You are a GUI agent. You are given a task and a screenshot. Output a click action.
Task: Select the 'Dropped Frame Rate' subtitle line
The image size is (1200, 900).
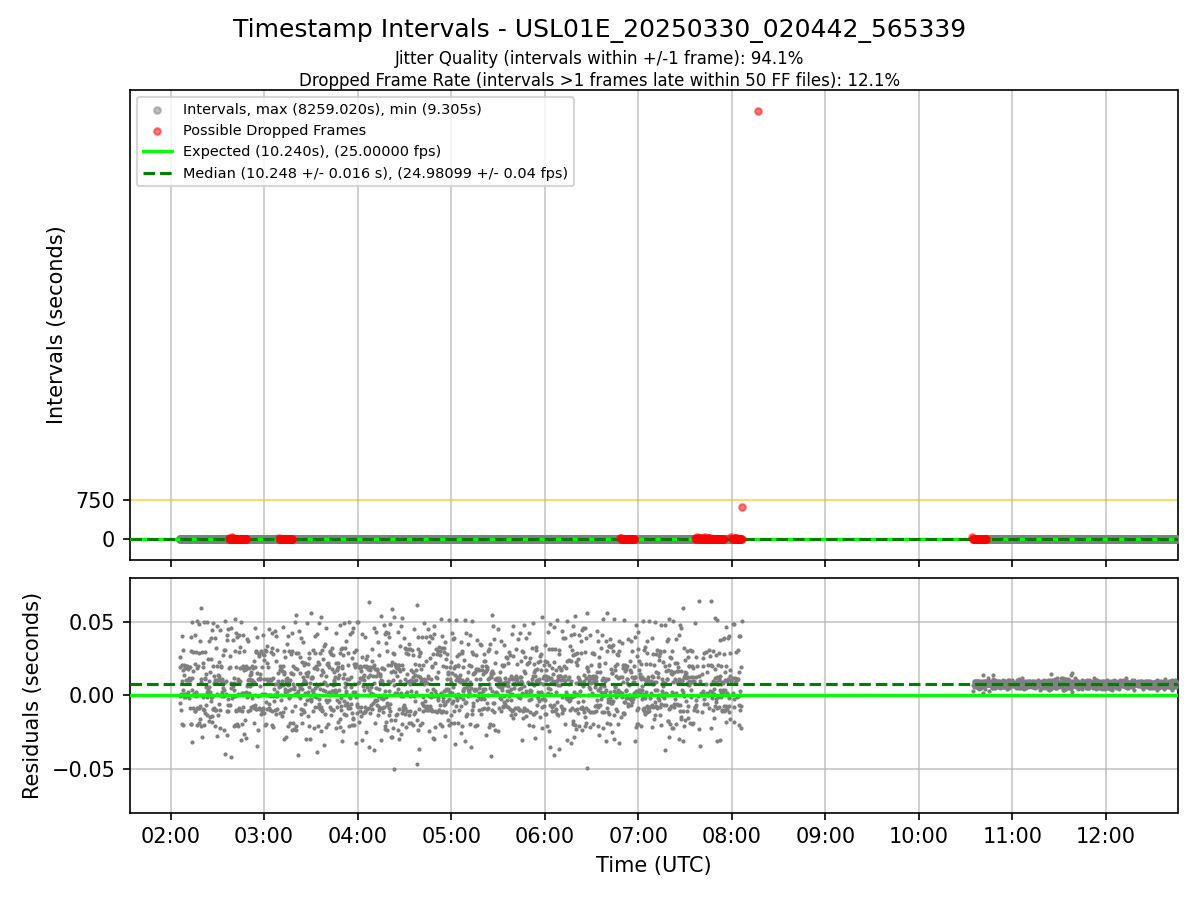tap(599, 80)
